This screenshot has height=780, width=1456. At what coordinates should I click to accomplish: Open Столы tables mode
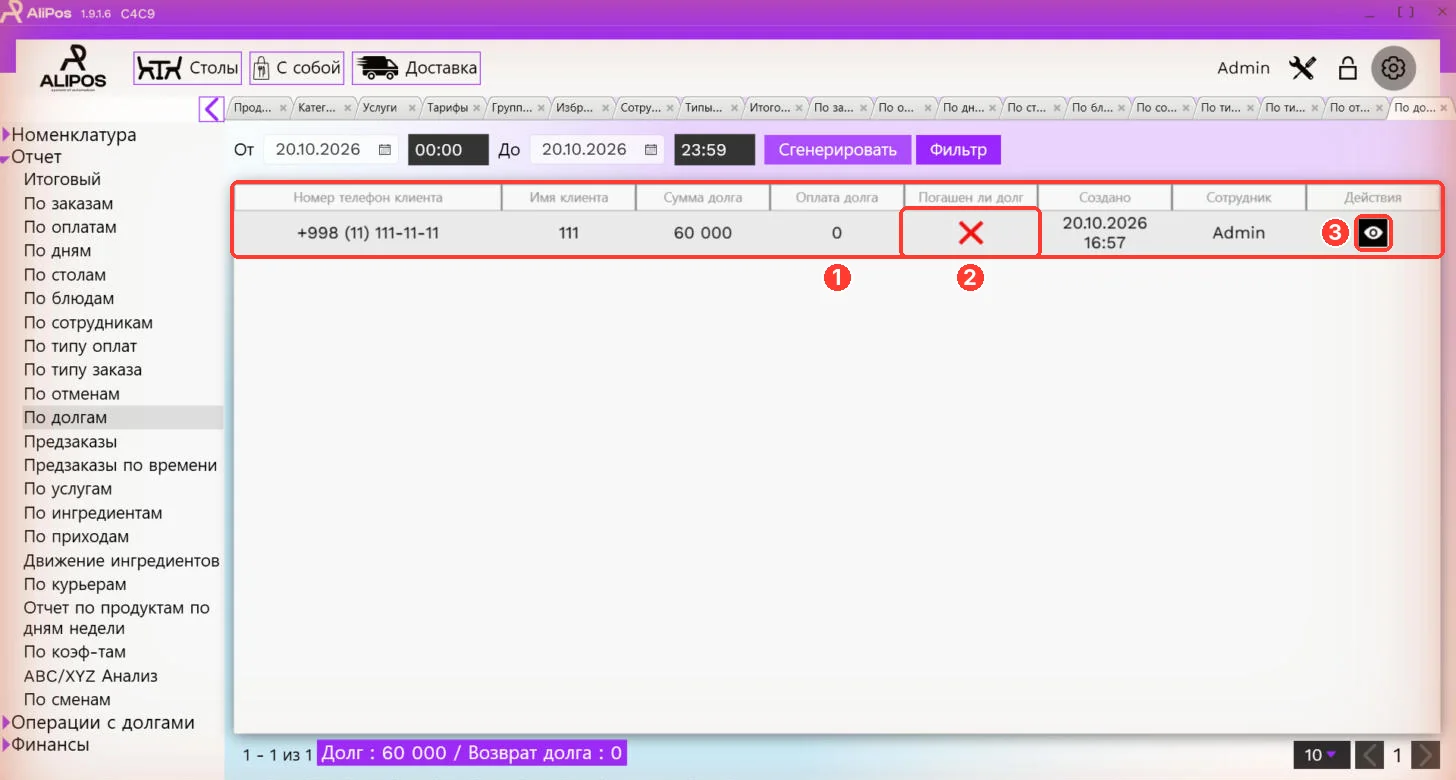tap(188, 68)
